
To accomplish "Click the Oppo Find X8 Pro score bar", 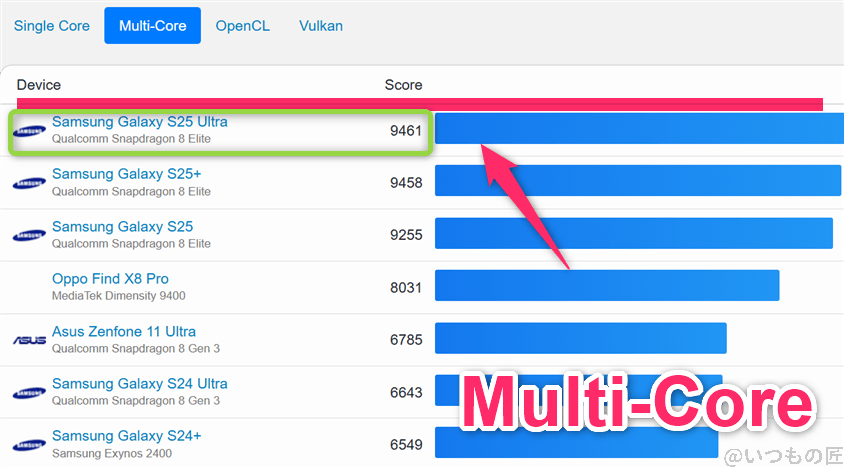I will click(606, 287).
